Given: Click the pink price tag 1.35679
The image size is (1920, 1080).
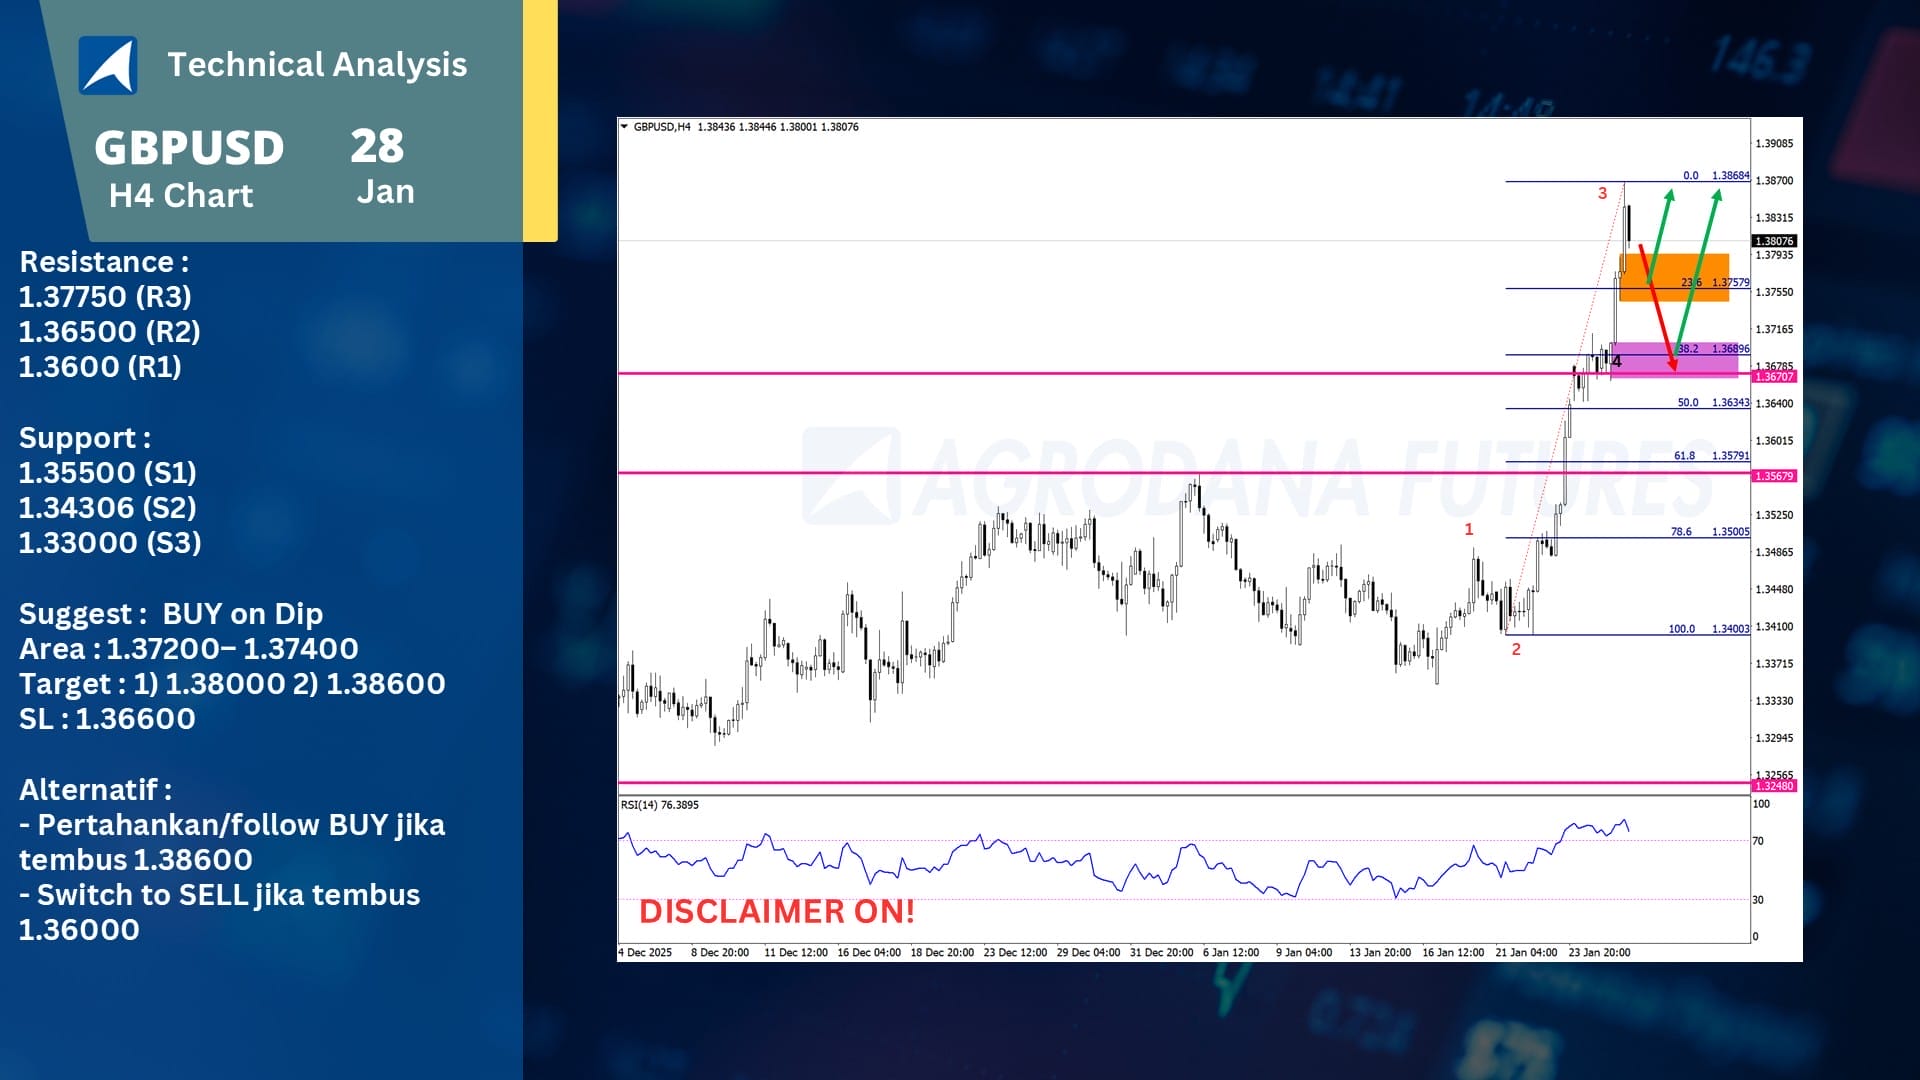Looking at the screenshot, I should [x=1775, y=476].
